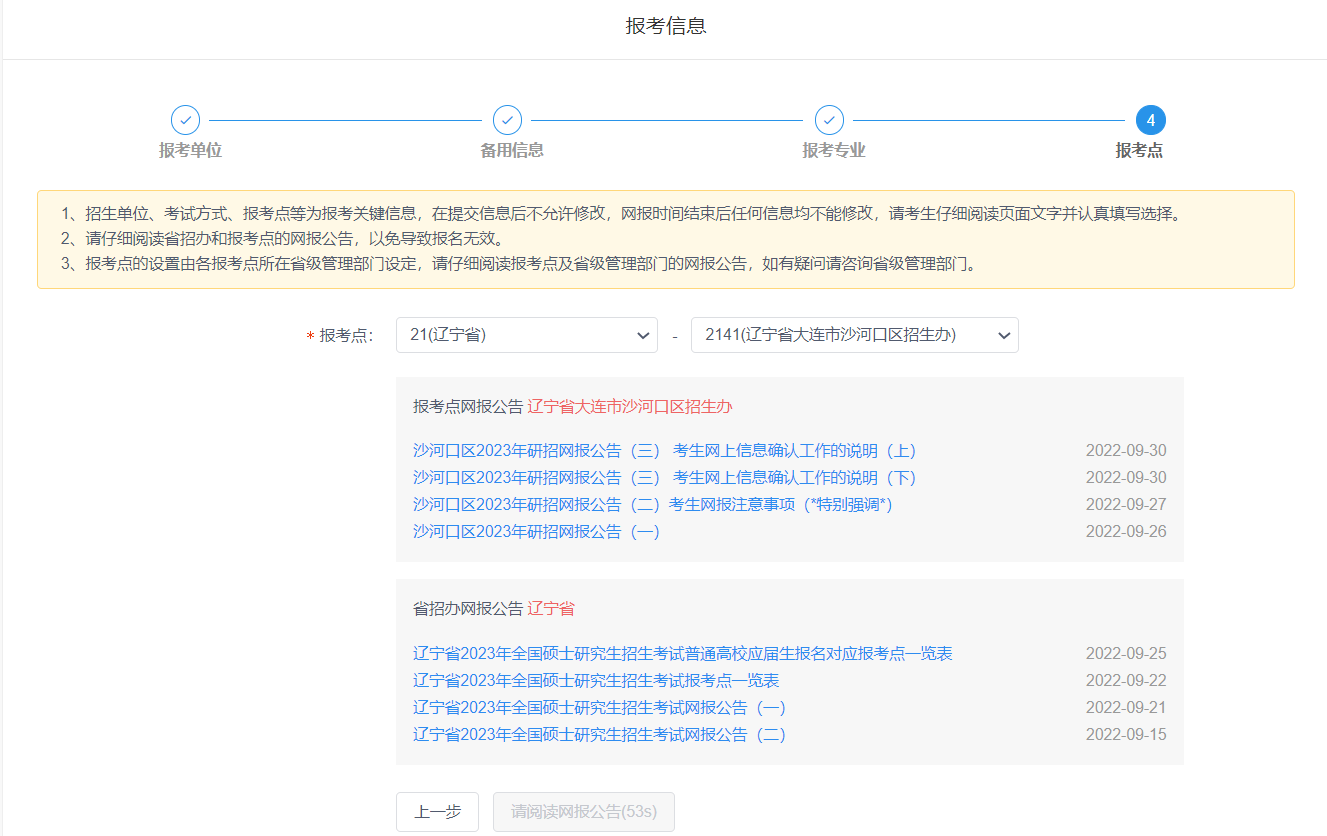Viewport: 1327px width, 836px height.
Task: Click the 报考点网报公告 section label
Action: click(x=468, y=407)
